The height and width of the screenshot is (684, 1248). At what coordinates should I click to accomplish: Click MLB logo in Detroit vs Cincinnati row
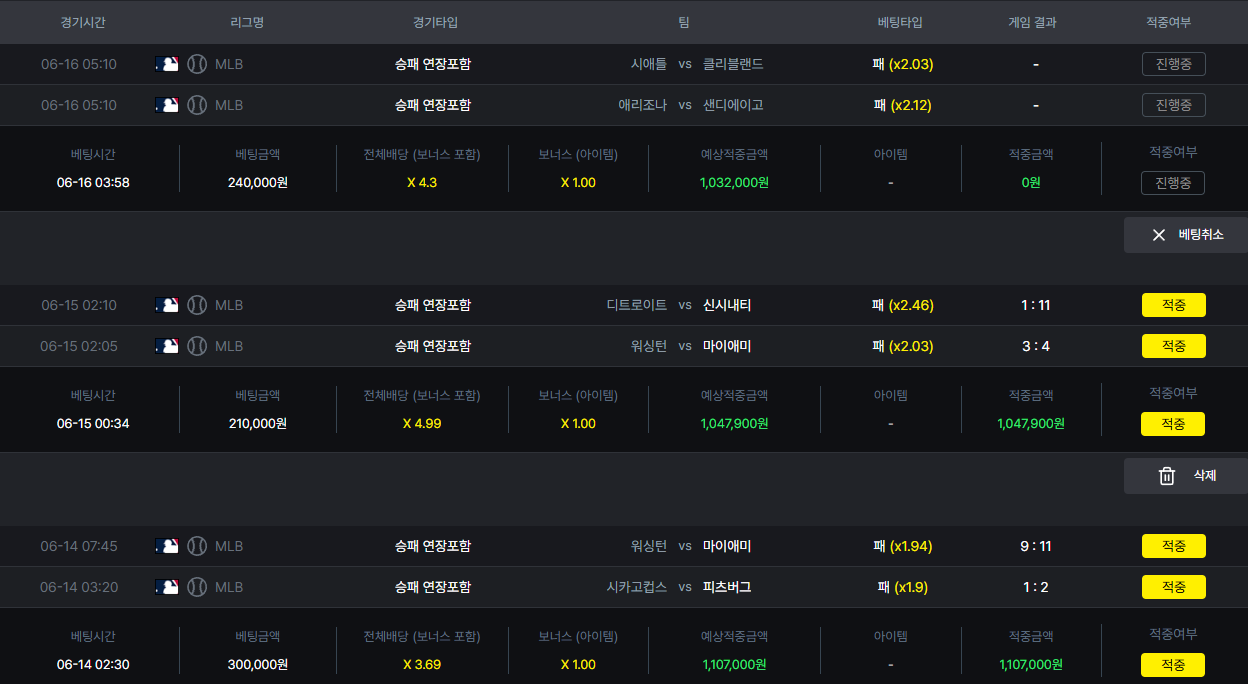[x=167, y=305]
